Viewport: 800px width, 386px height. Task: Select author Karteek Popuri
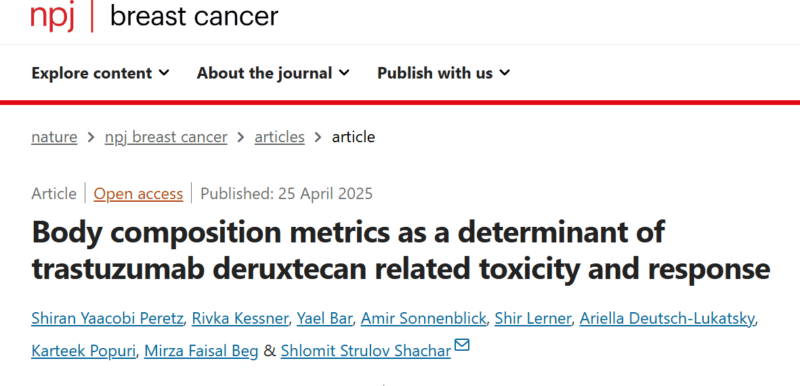pos(84,351)
